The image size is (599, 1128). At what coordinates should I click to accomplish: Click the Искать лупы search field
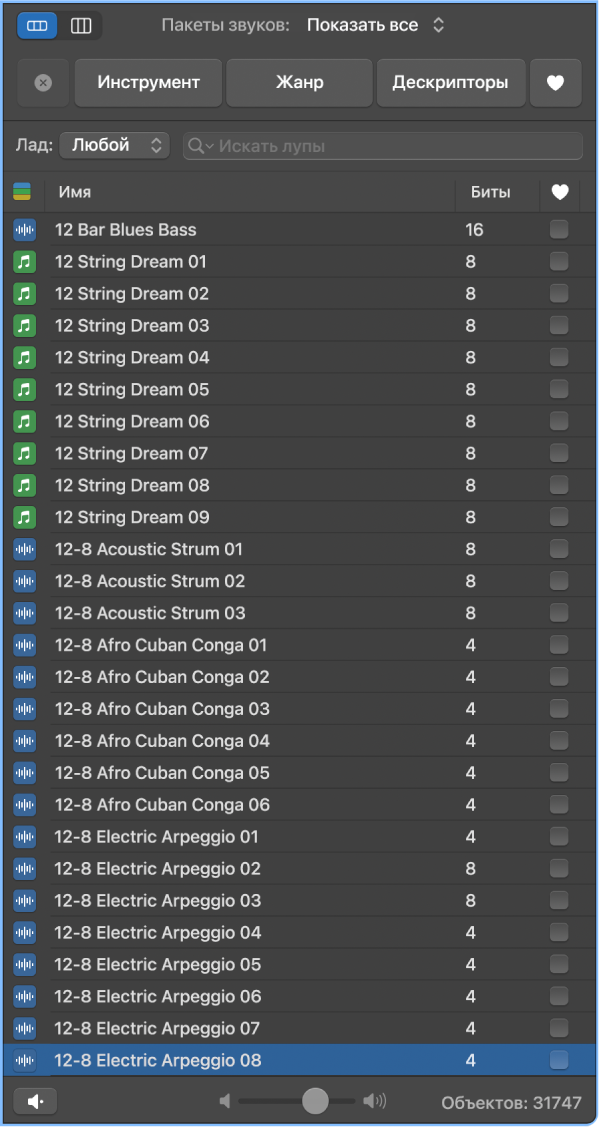(x=383, y=146)
